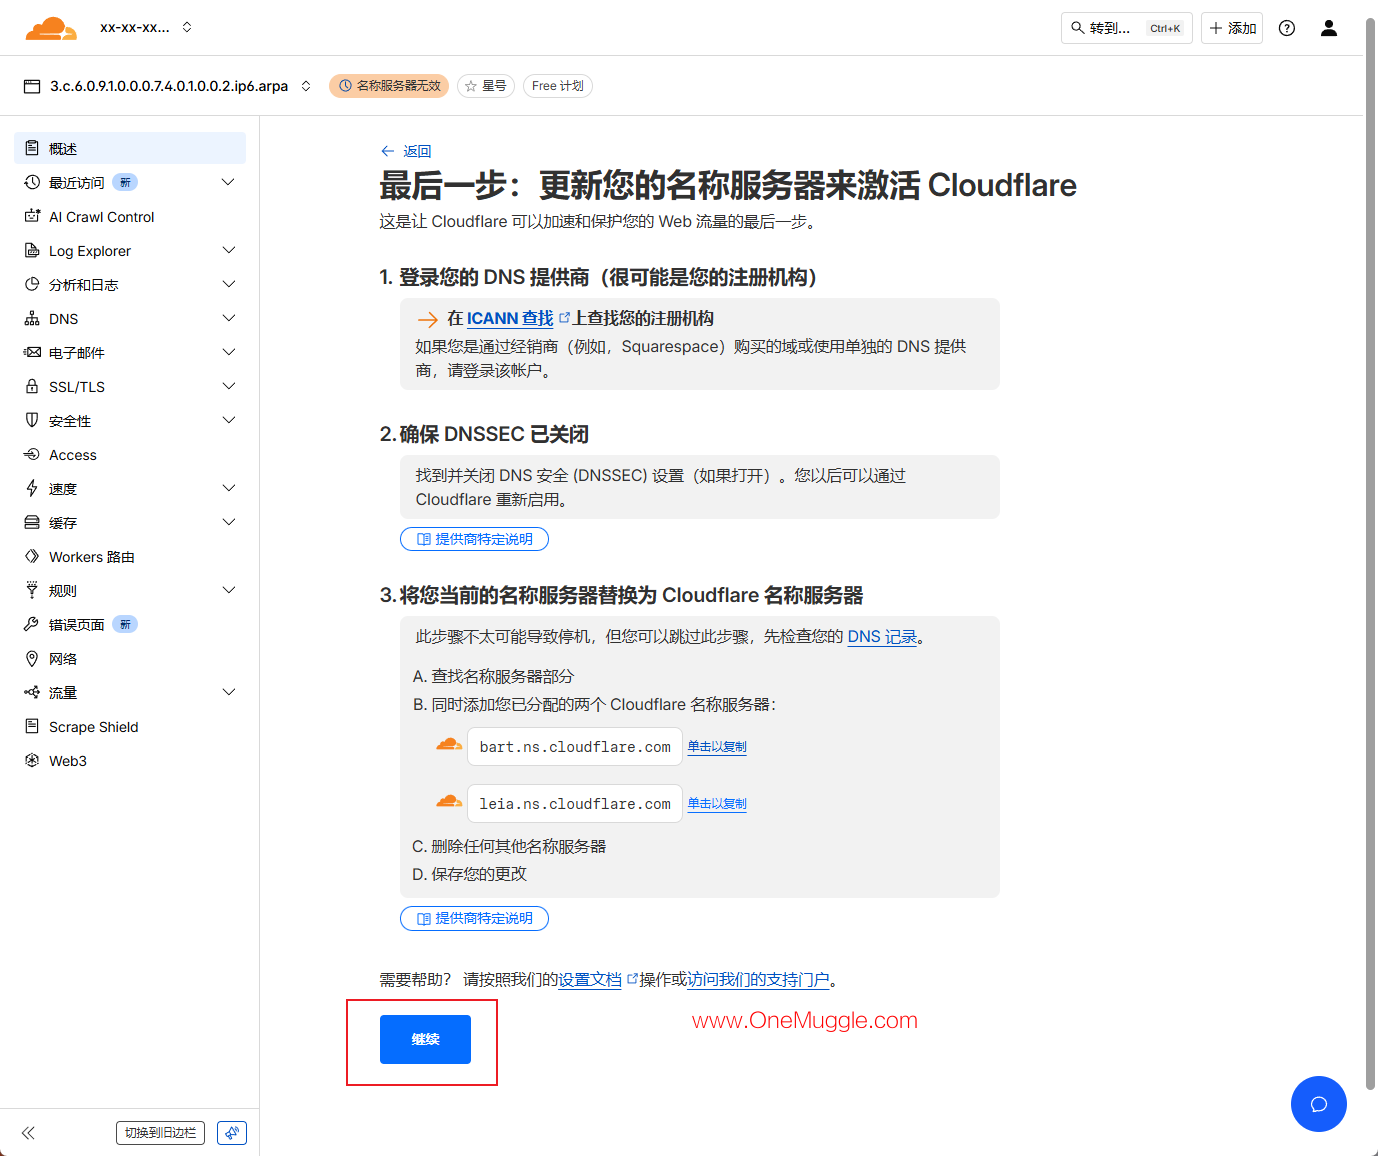Image resolution: width=1378 pixels, height=1156 pixels.
Task: Open the AI Crawl Control menu item
Action: click(130, 216)
